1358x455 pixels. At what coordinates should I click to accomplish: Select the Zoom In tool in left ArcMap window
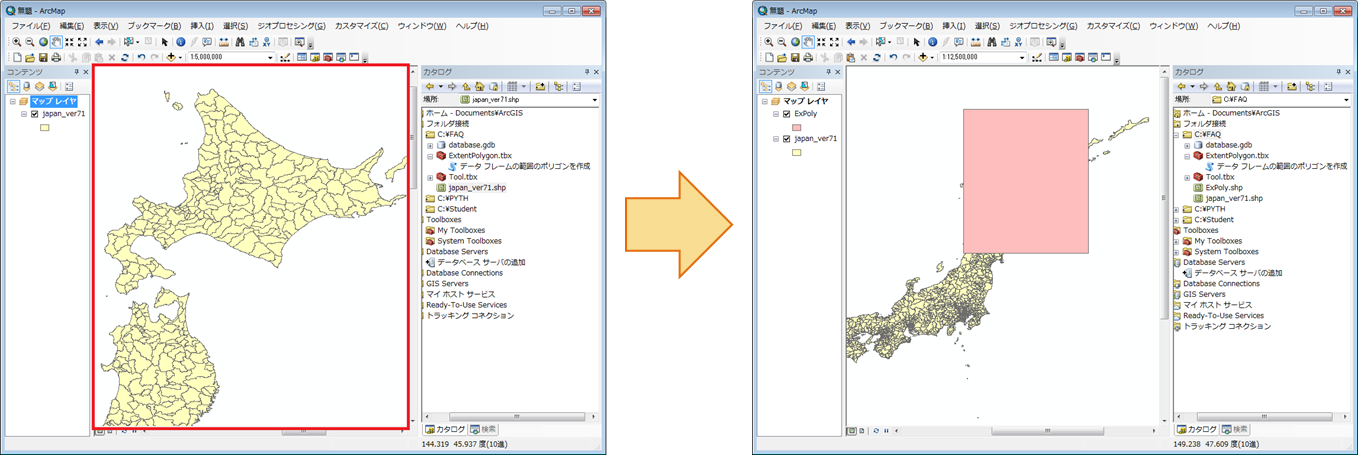point(17,42)
